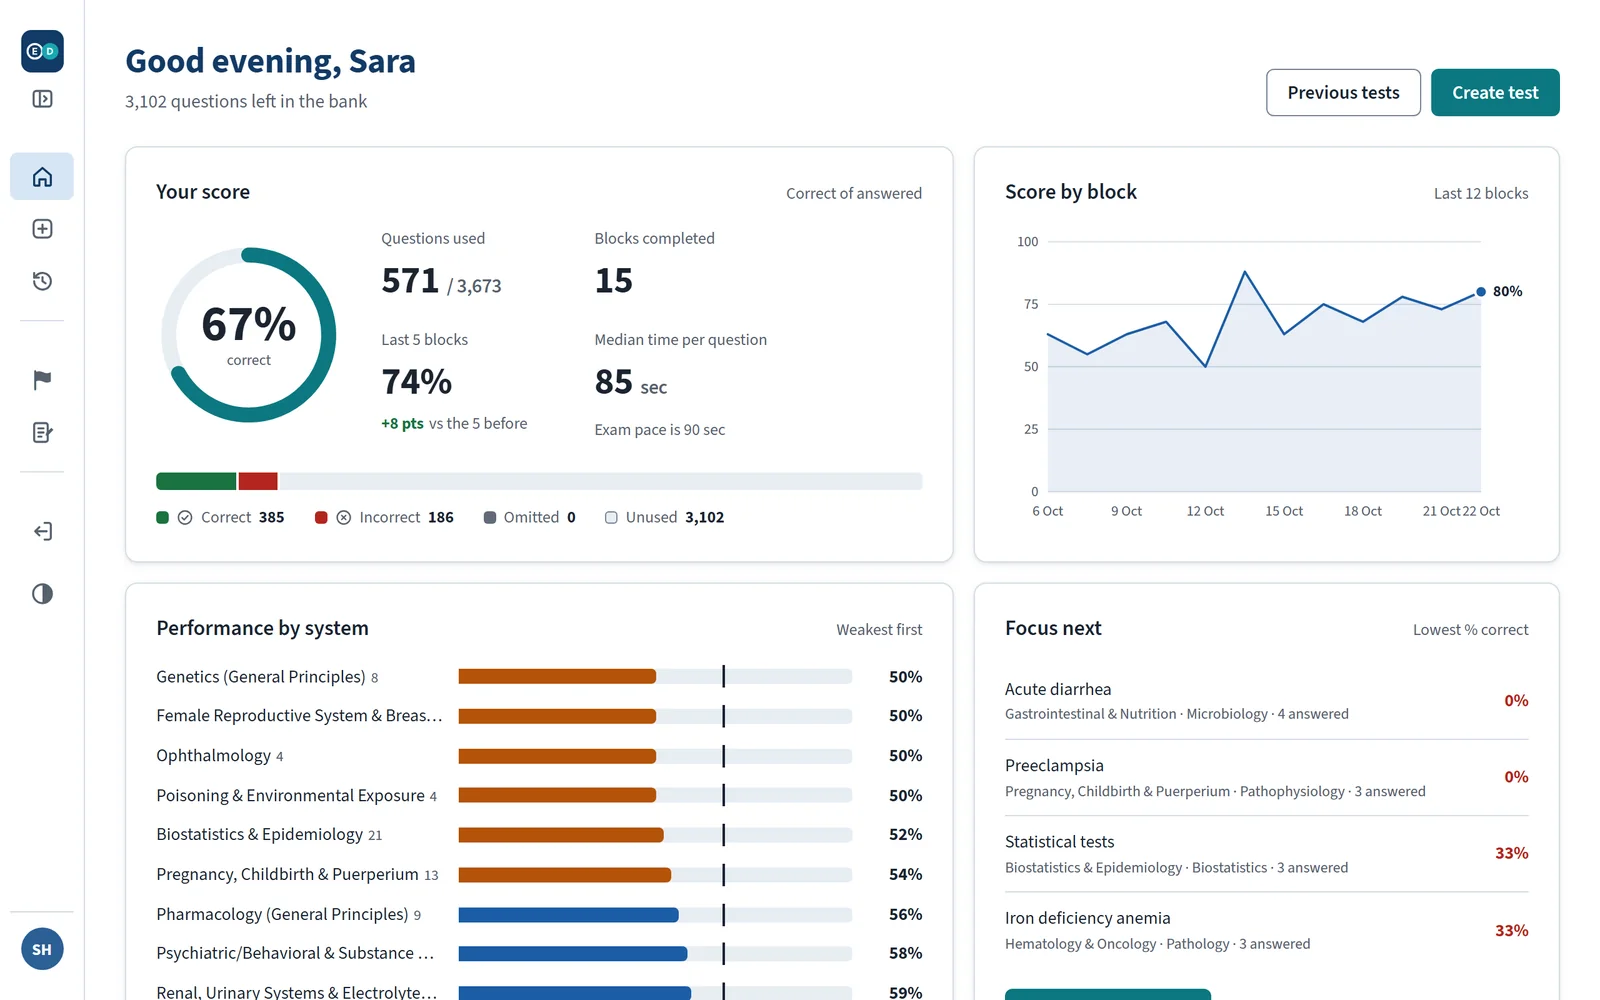Click the Omitted legend swatch
The image size is (1600, 1000).
[x=490, y=517]
